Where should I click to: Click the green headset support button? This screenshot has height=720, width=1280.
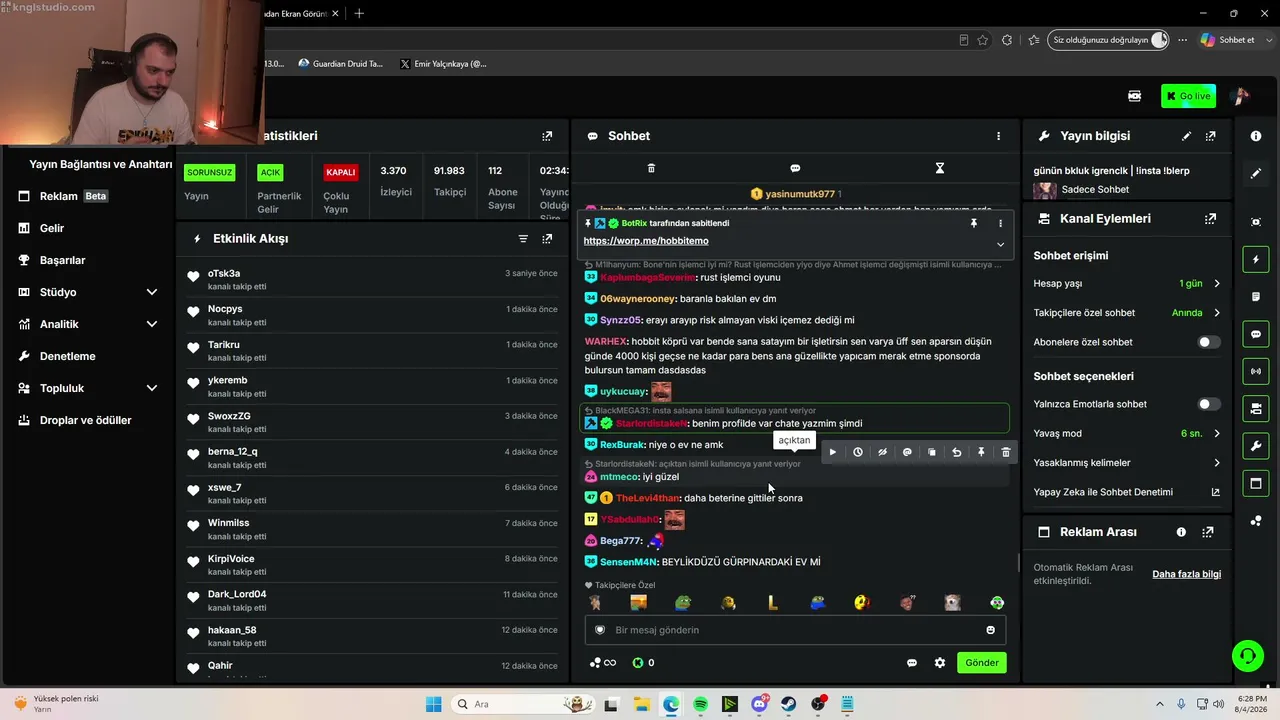pos(1247,656)
